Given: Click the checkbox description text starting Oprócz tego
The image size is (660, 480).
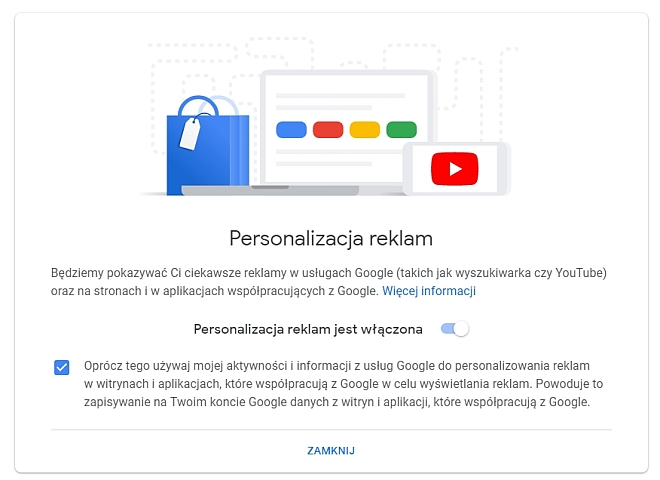Looking at the screenshot, I should click(343, 384).
